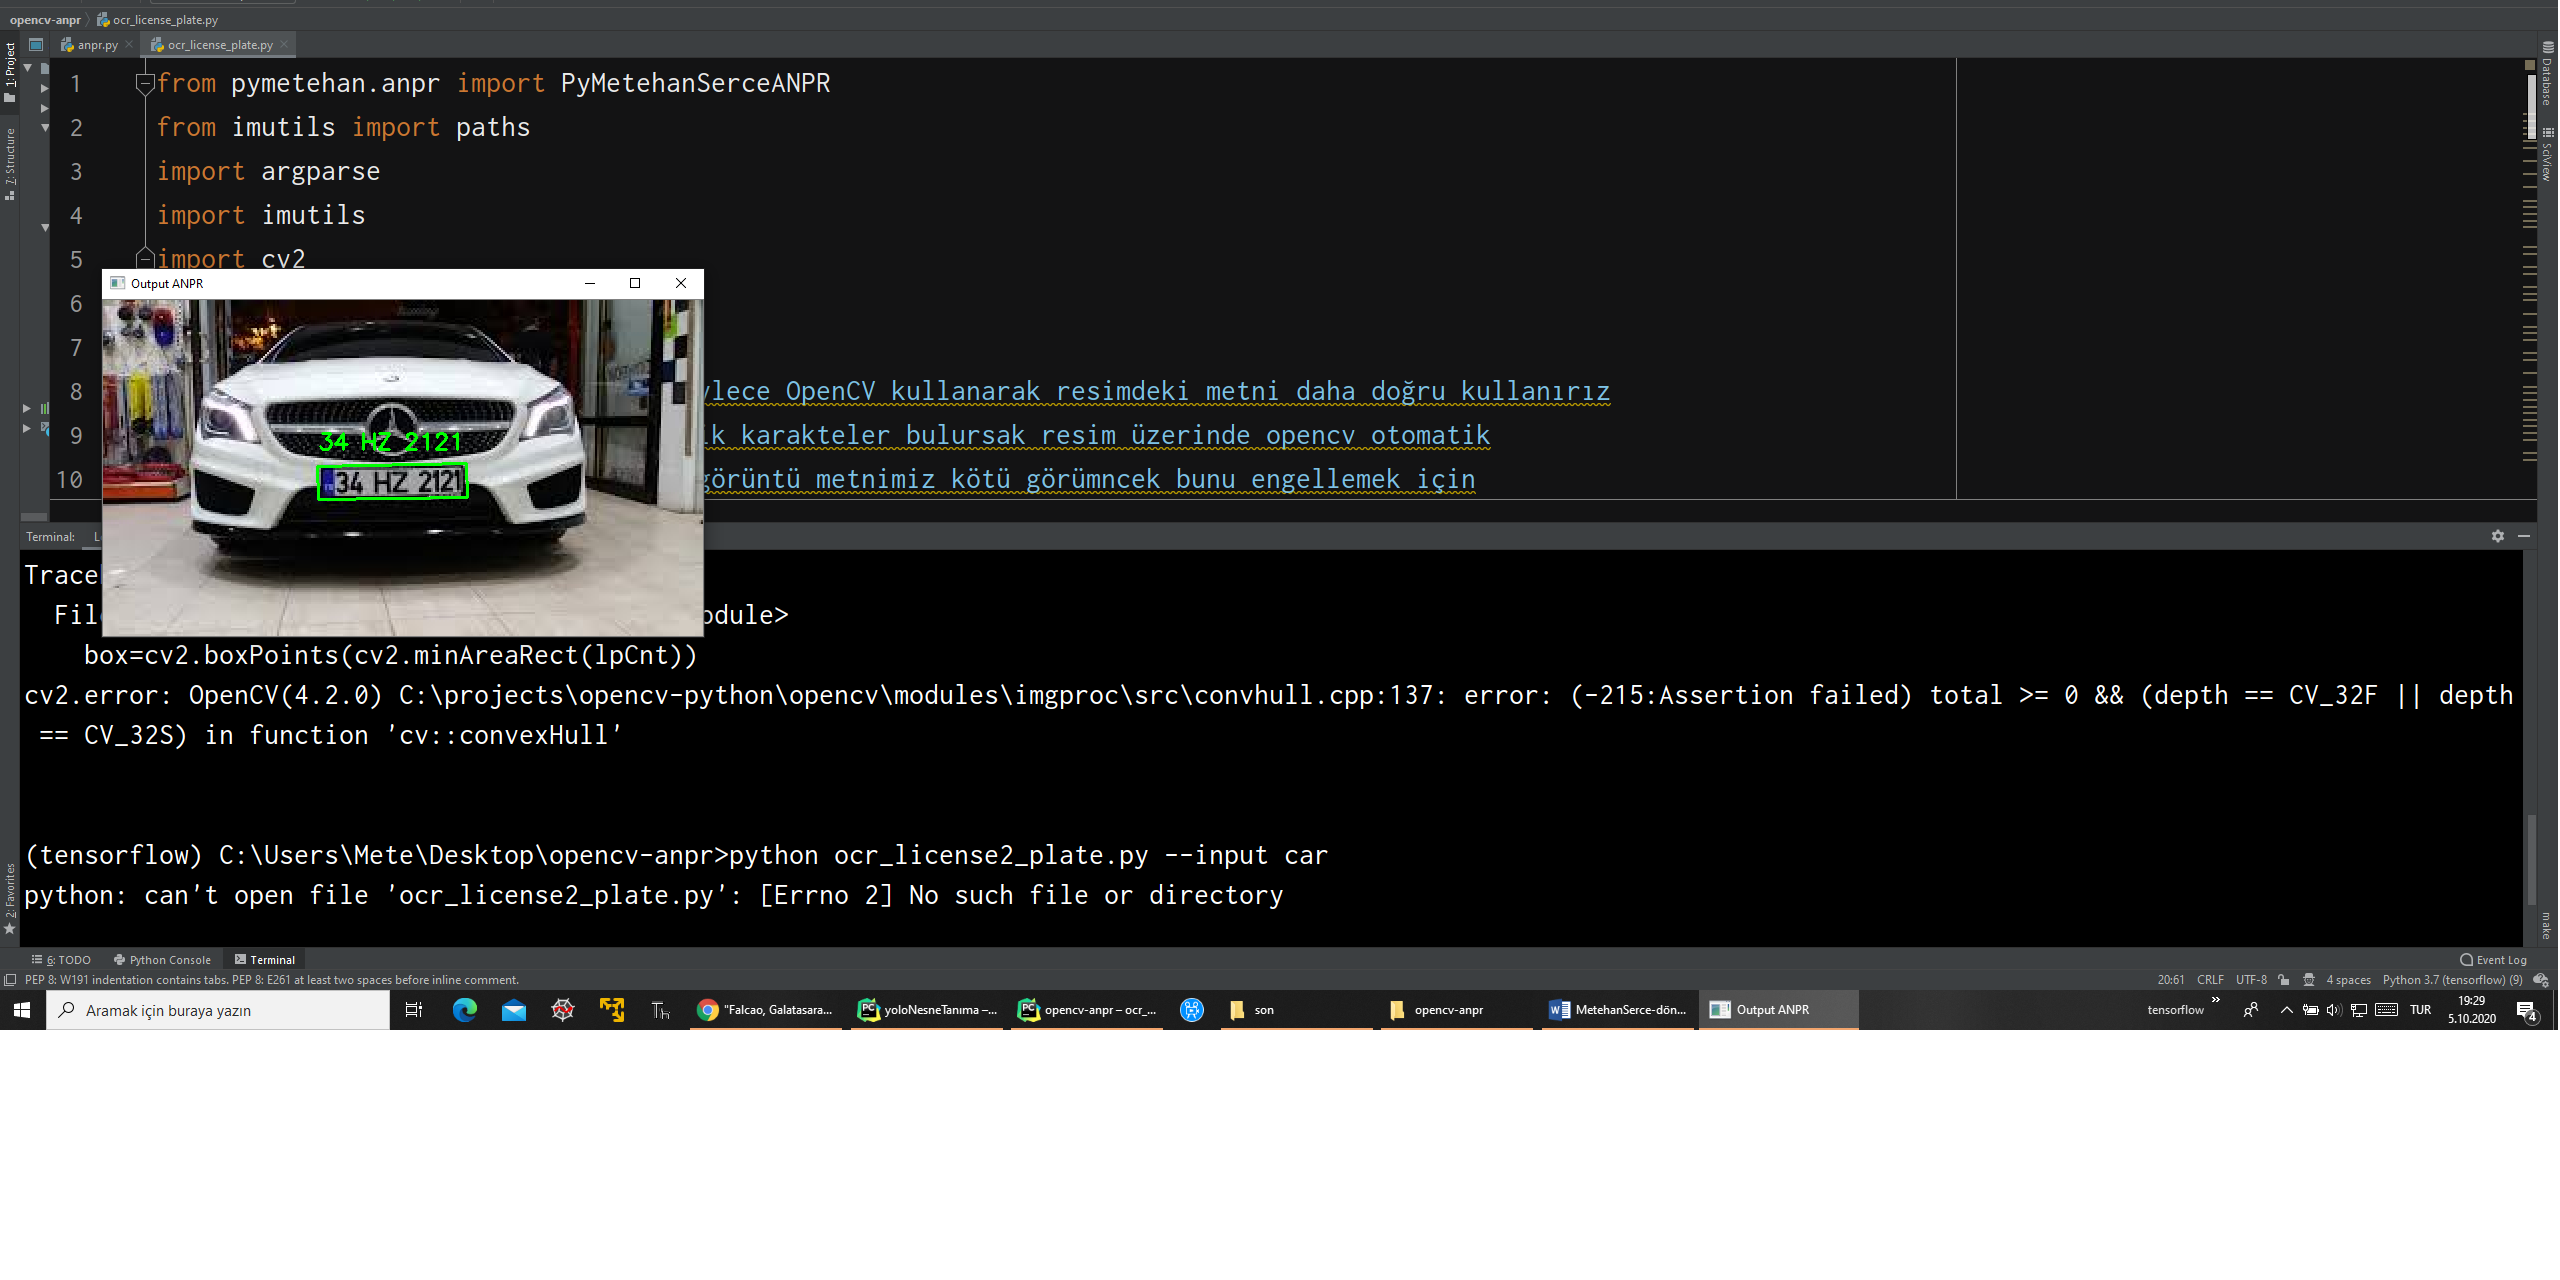
Task: Click the tool window quick-access icon in status bar
Action: (10, 980)
